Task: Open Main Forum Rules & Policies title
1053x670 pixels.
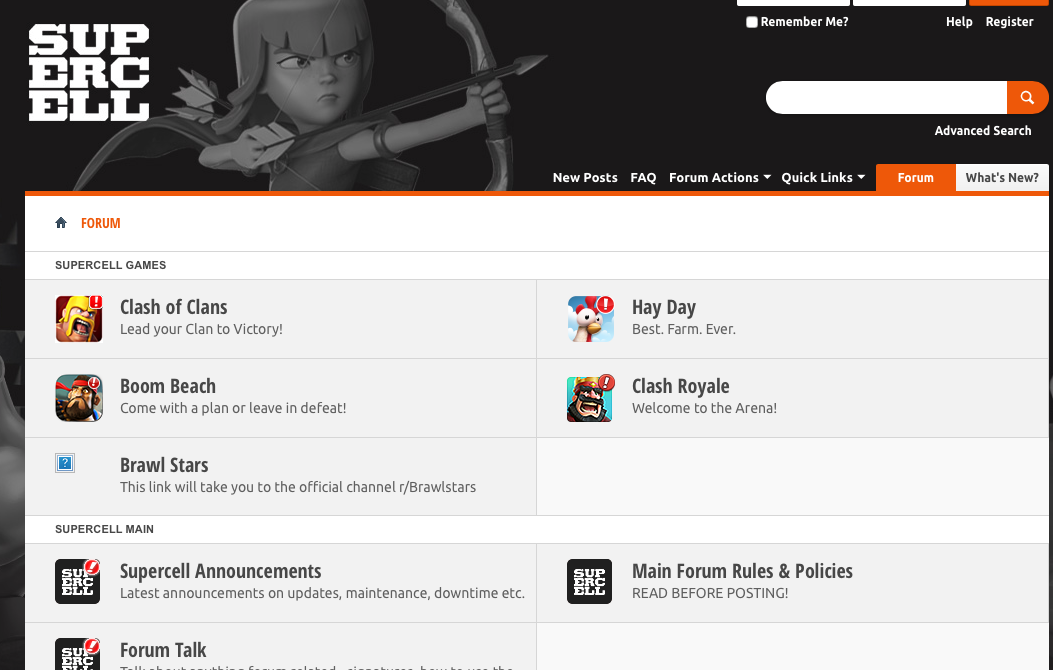Action: [x=742, y=571]
